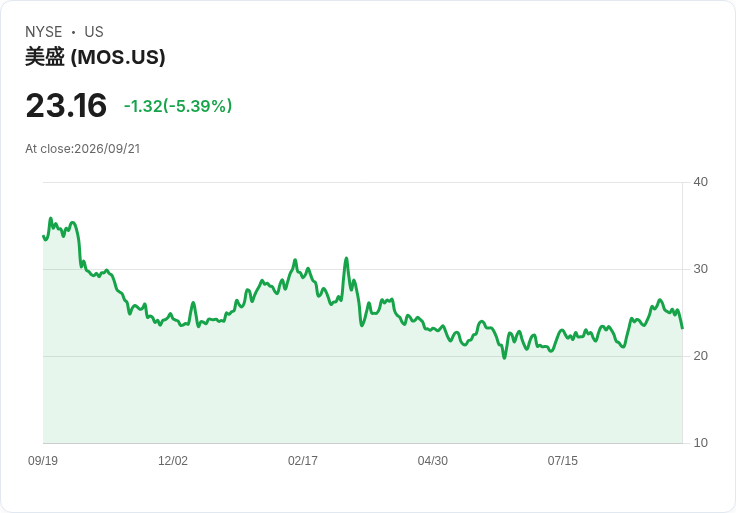
Task: Click the lowest dip of the price line
Action: pos(505,358)
